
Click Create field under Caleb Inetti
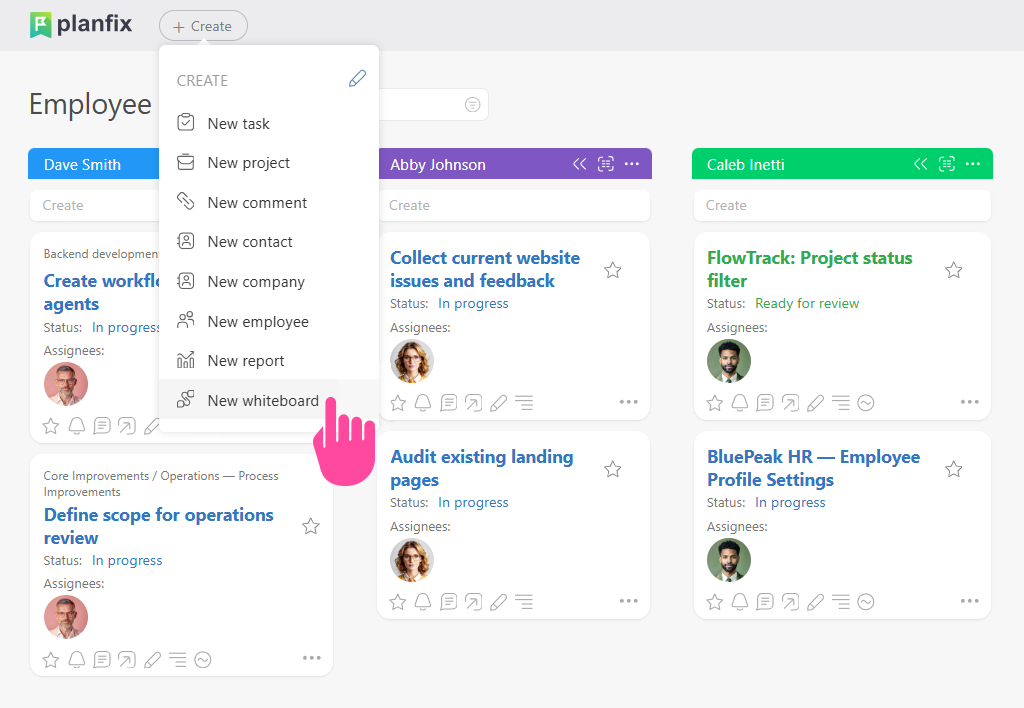coord(842,205)
